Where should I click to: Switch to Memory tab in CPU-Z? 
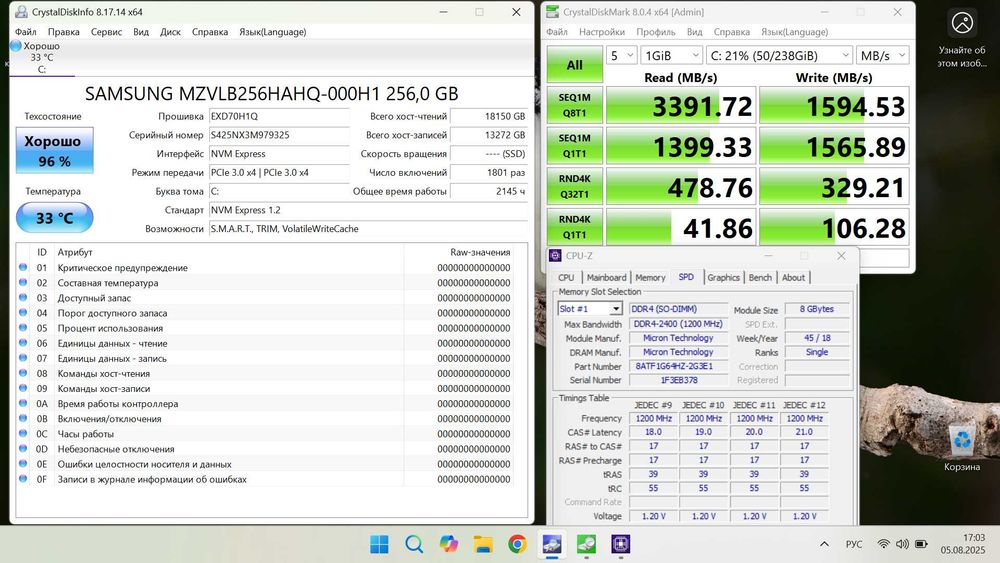[x=650, y=277]
